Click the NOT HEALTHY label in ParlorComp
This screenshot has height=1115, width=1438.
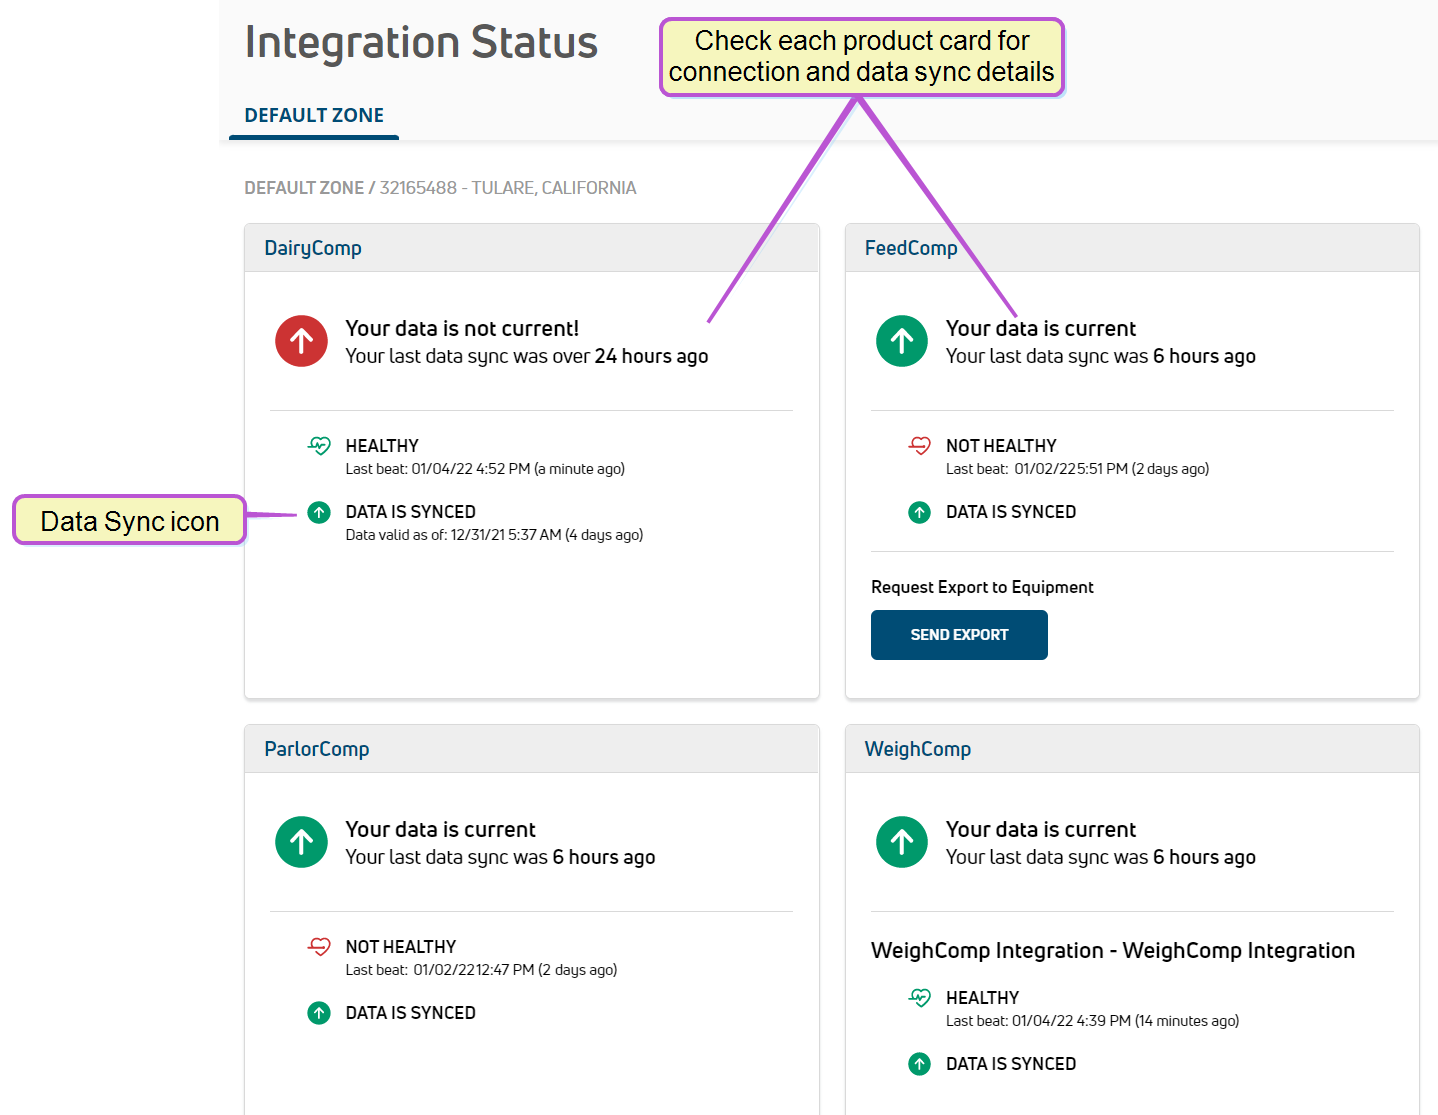pyautogui.click(x=400, y=947)
